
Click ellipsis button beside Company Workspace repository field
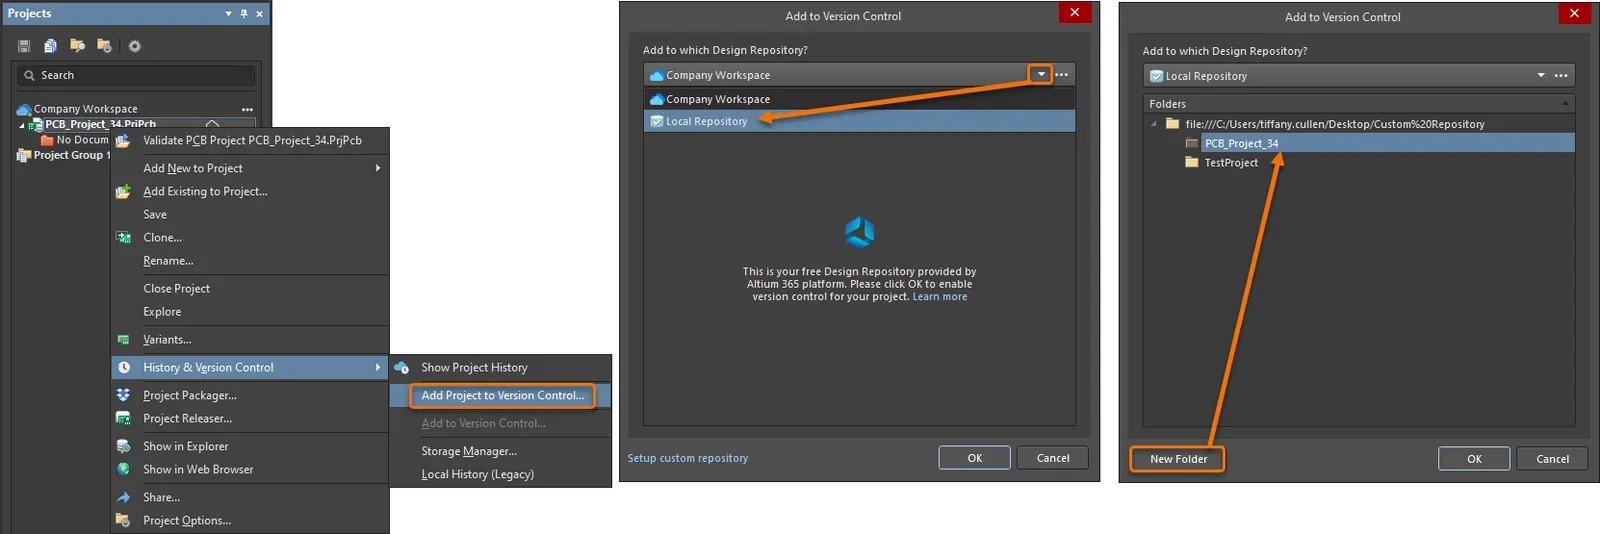click(1062, 74)
